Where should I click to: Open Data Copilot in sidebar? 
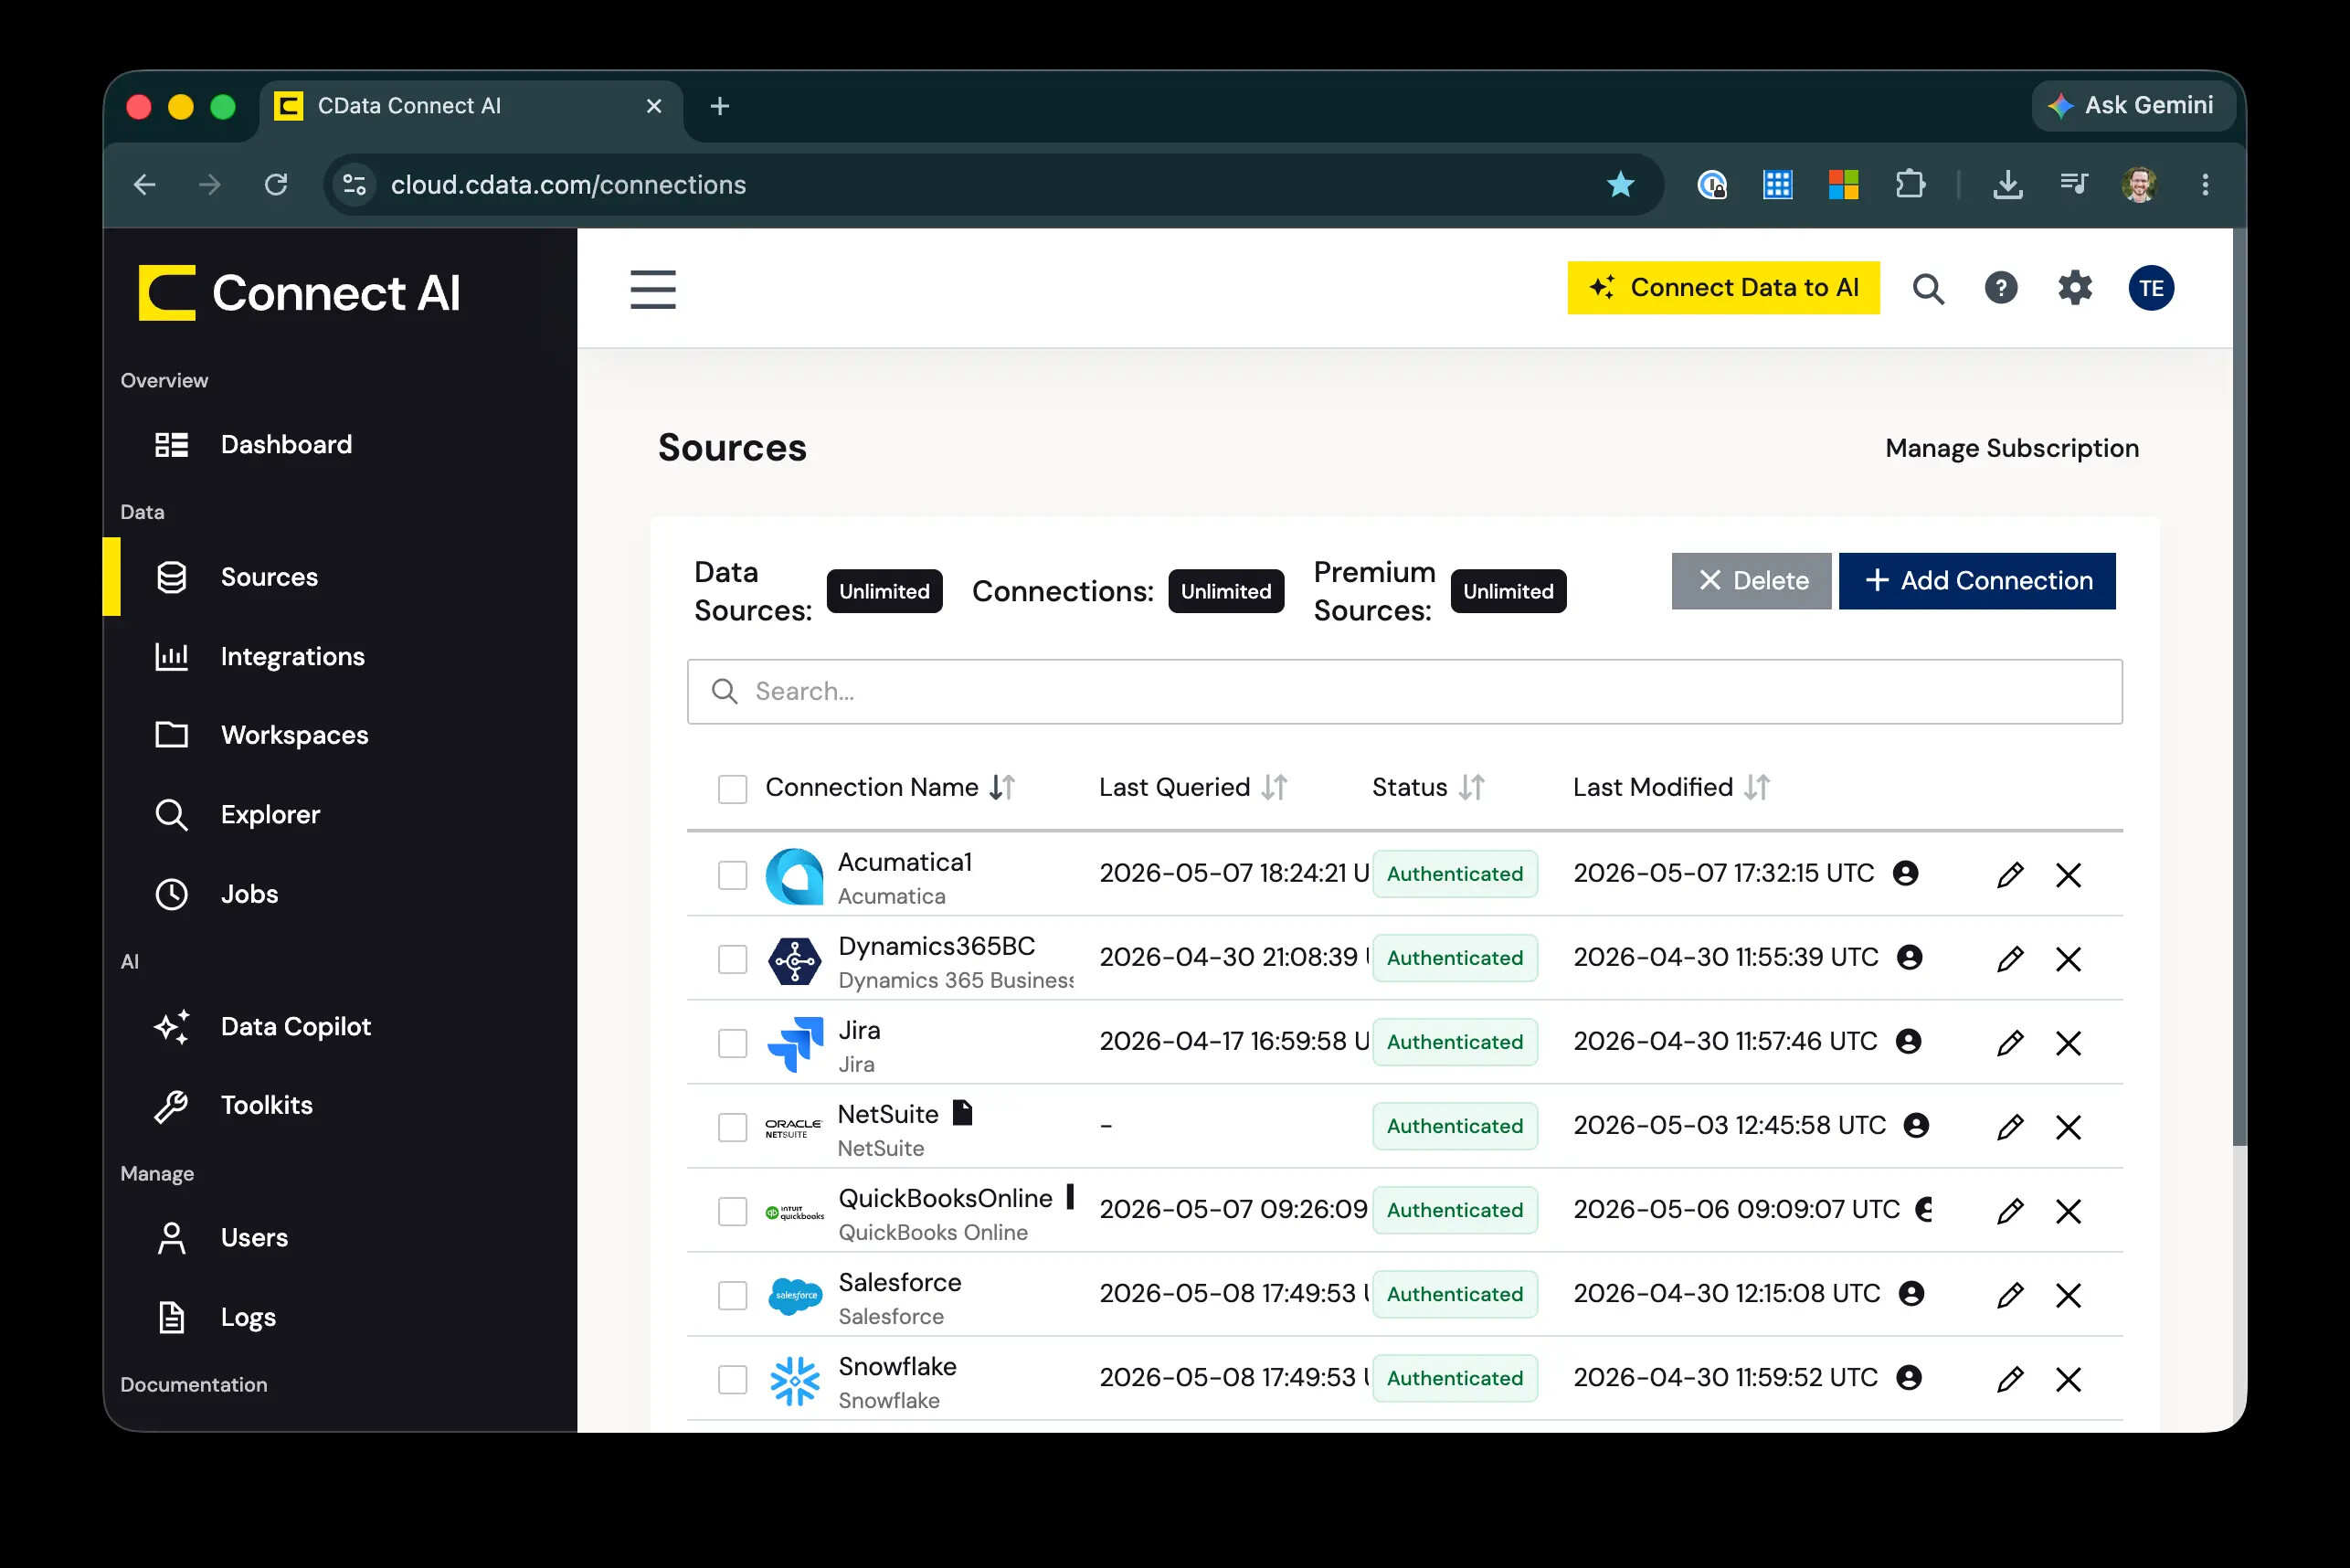tap(295, 1027)
